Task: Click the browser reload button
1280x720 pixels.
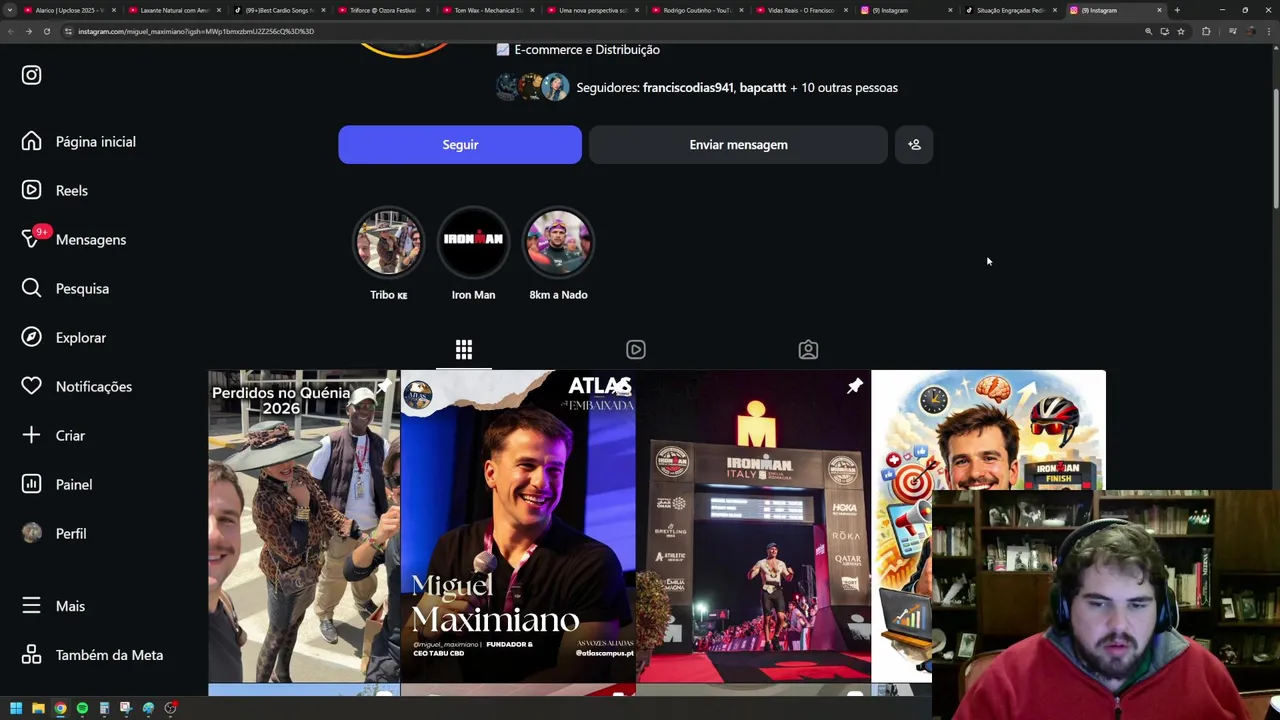Action: click(x=46, y=31)
